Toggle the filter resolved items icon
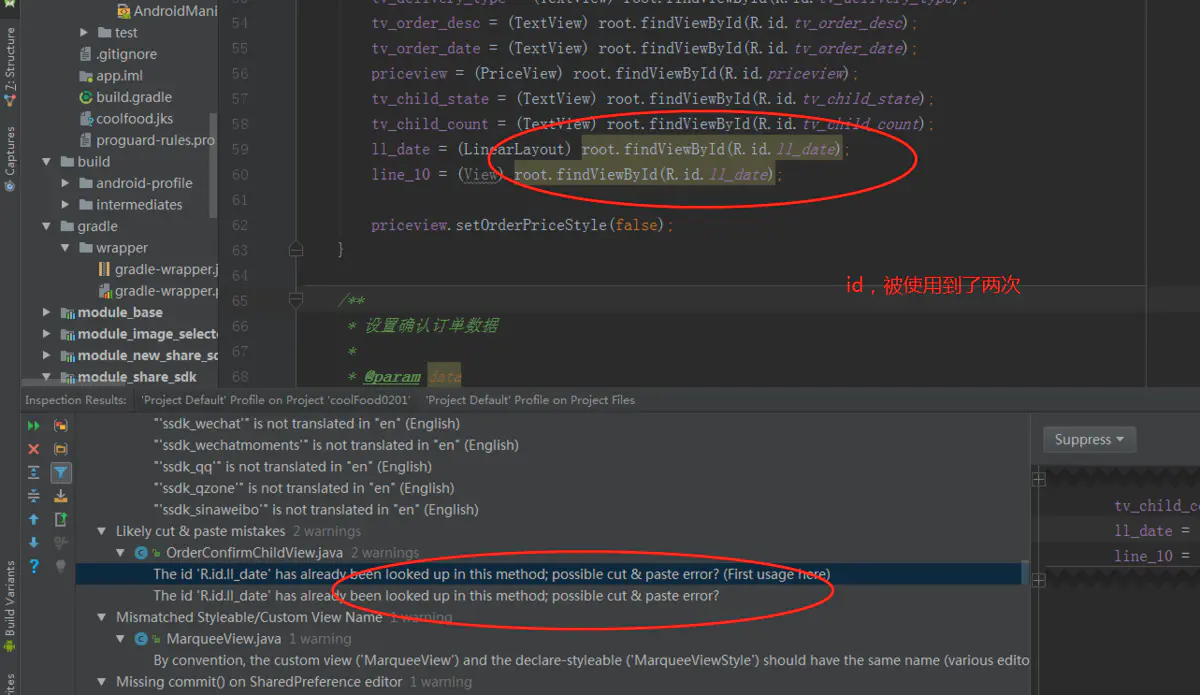1200x695 pixels. point(61,473)
